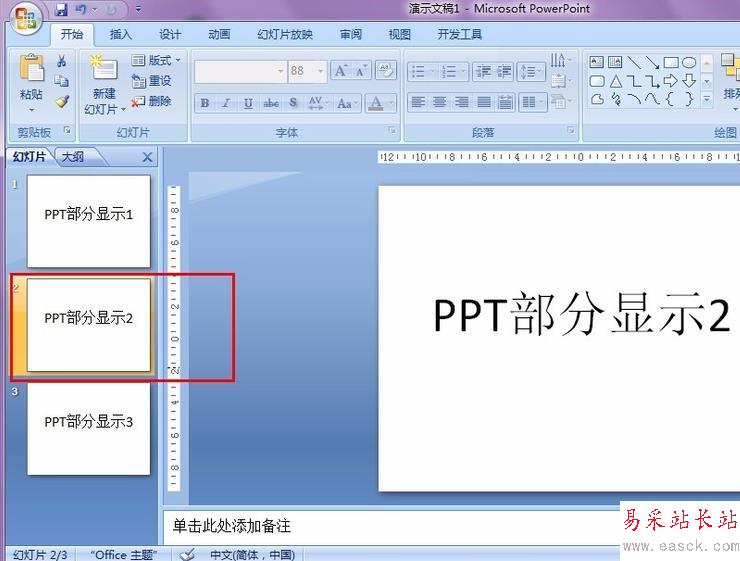
Task: Save the presentation from the quick access toolbar
Action: pyautogui.click(x=61, y=9)
